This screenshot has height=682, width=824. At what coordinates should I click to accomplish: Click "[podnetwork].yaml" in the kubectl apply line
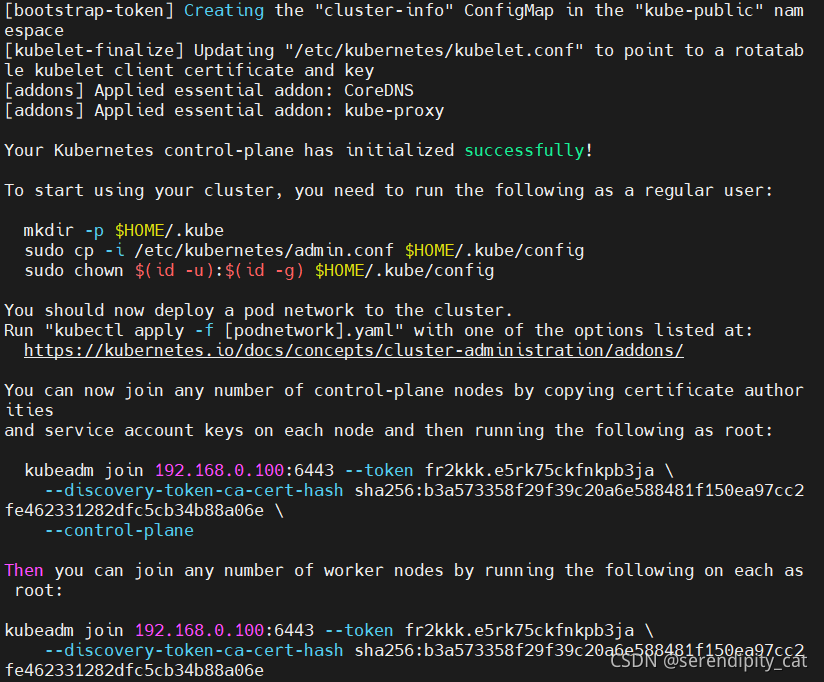[x=309, y=330]
